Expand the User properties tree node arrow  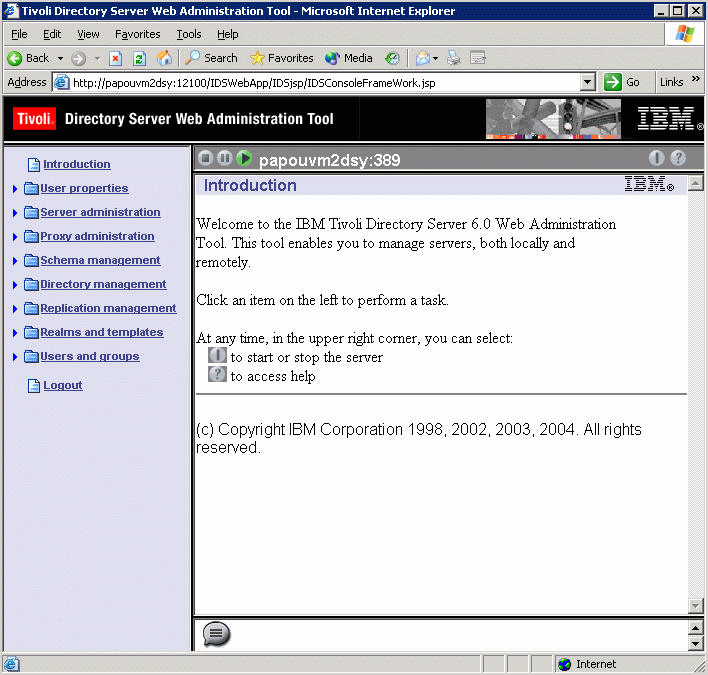15,189
